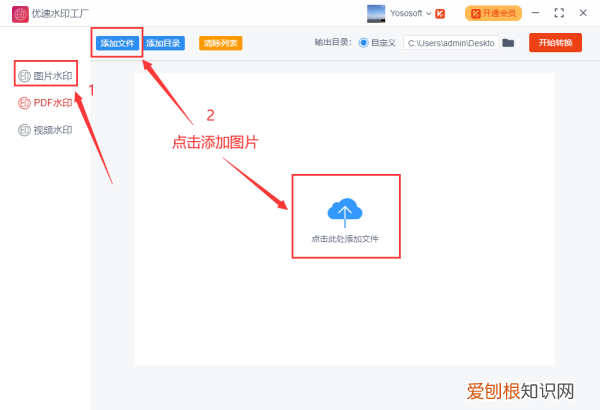Click the Yososoft user avatar
Image resolution: width=600 pixels, height=410 pixels.
coord(376,13)
